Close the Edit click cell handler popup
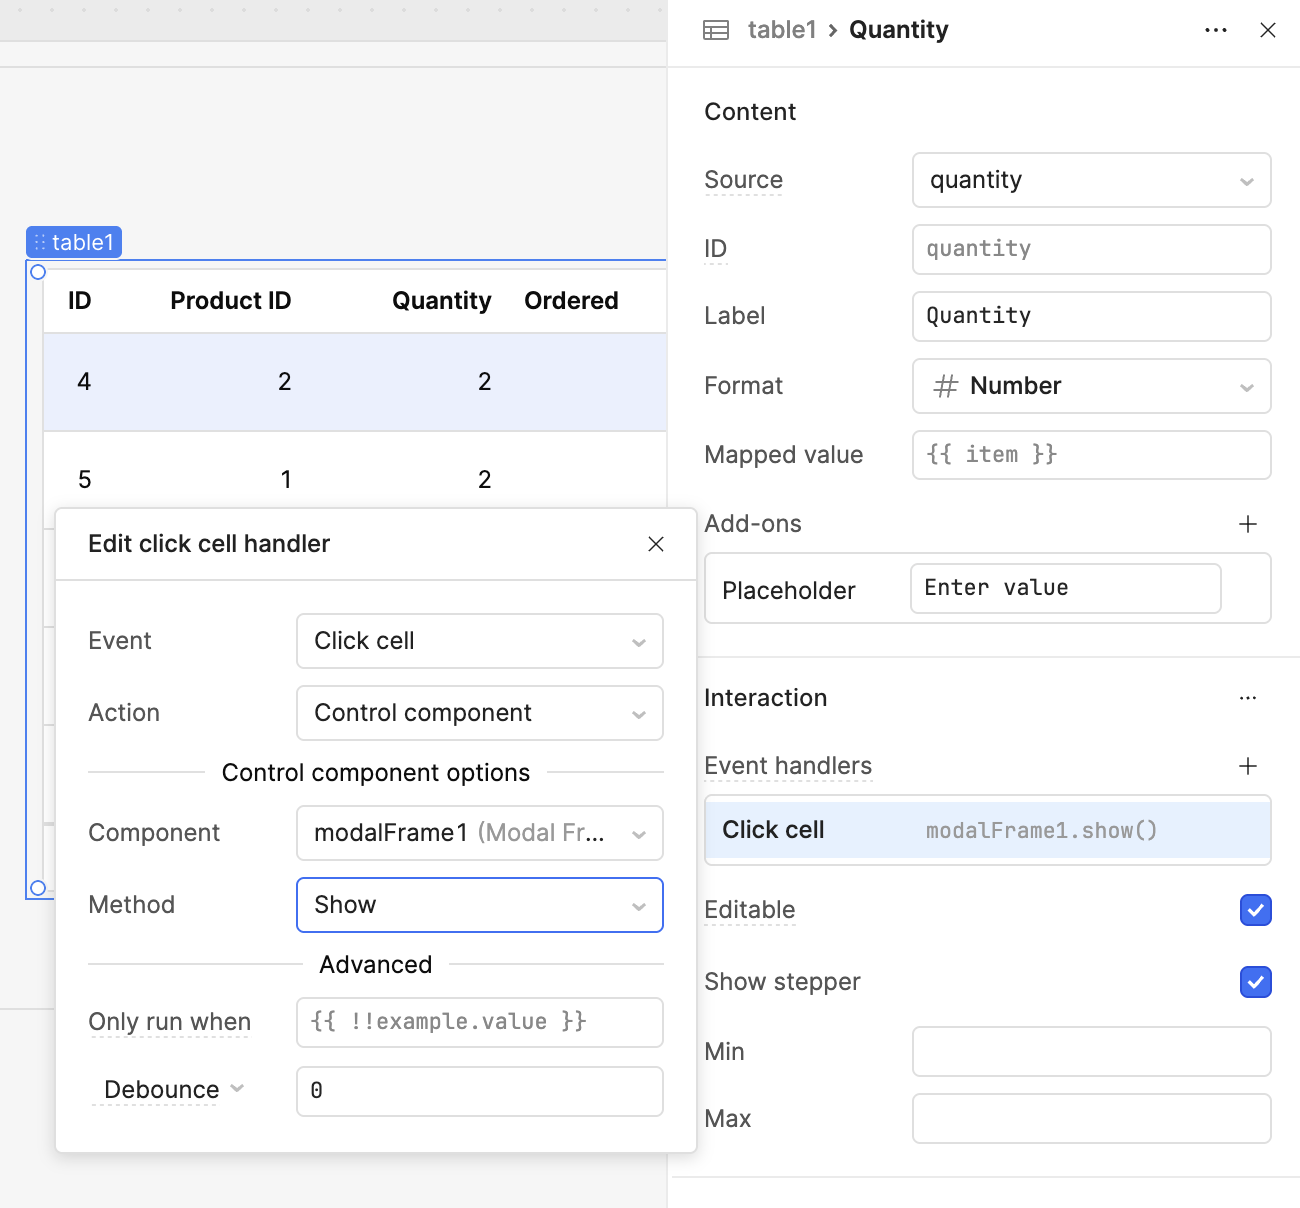The width and height of the screenshot is (1300, 1208). click(656, 544)
